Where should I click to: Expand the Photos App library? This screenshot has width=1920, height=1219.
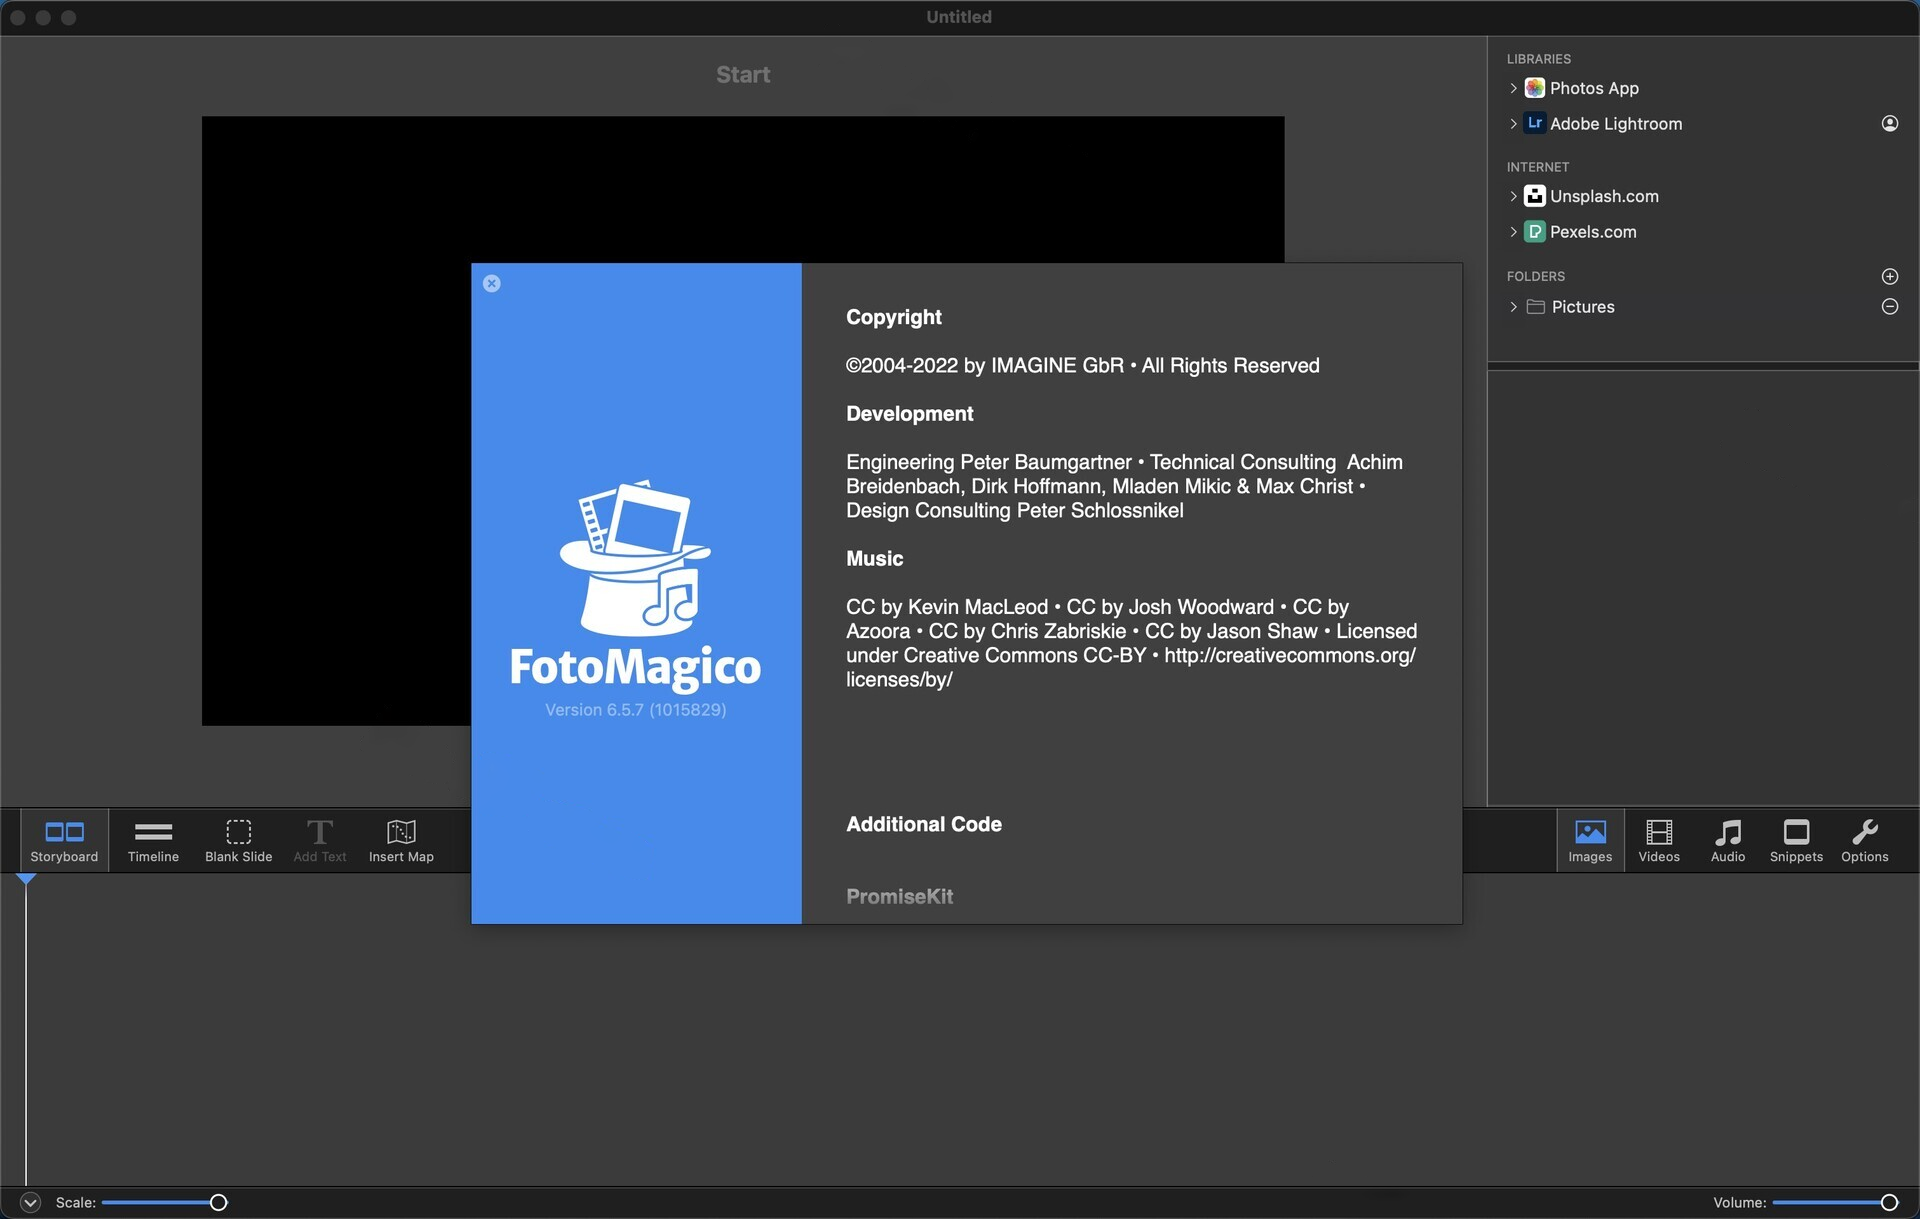tap(1513, 88)
